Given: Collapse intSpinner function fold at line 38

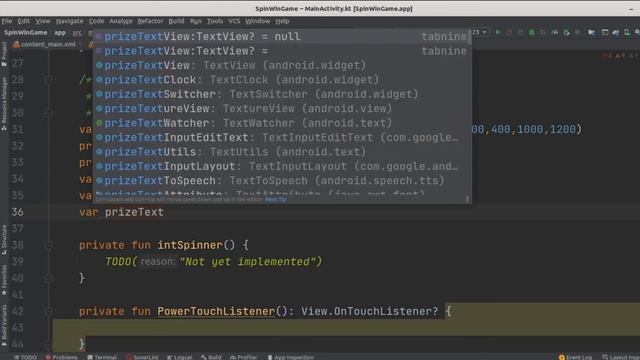Looking at the screenshot, I should click(48, 245).
